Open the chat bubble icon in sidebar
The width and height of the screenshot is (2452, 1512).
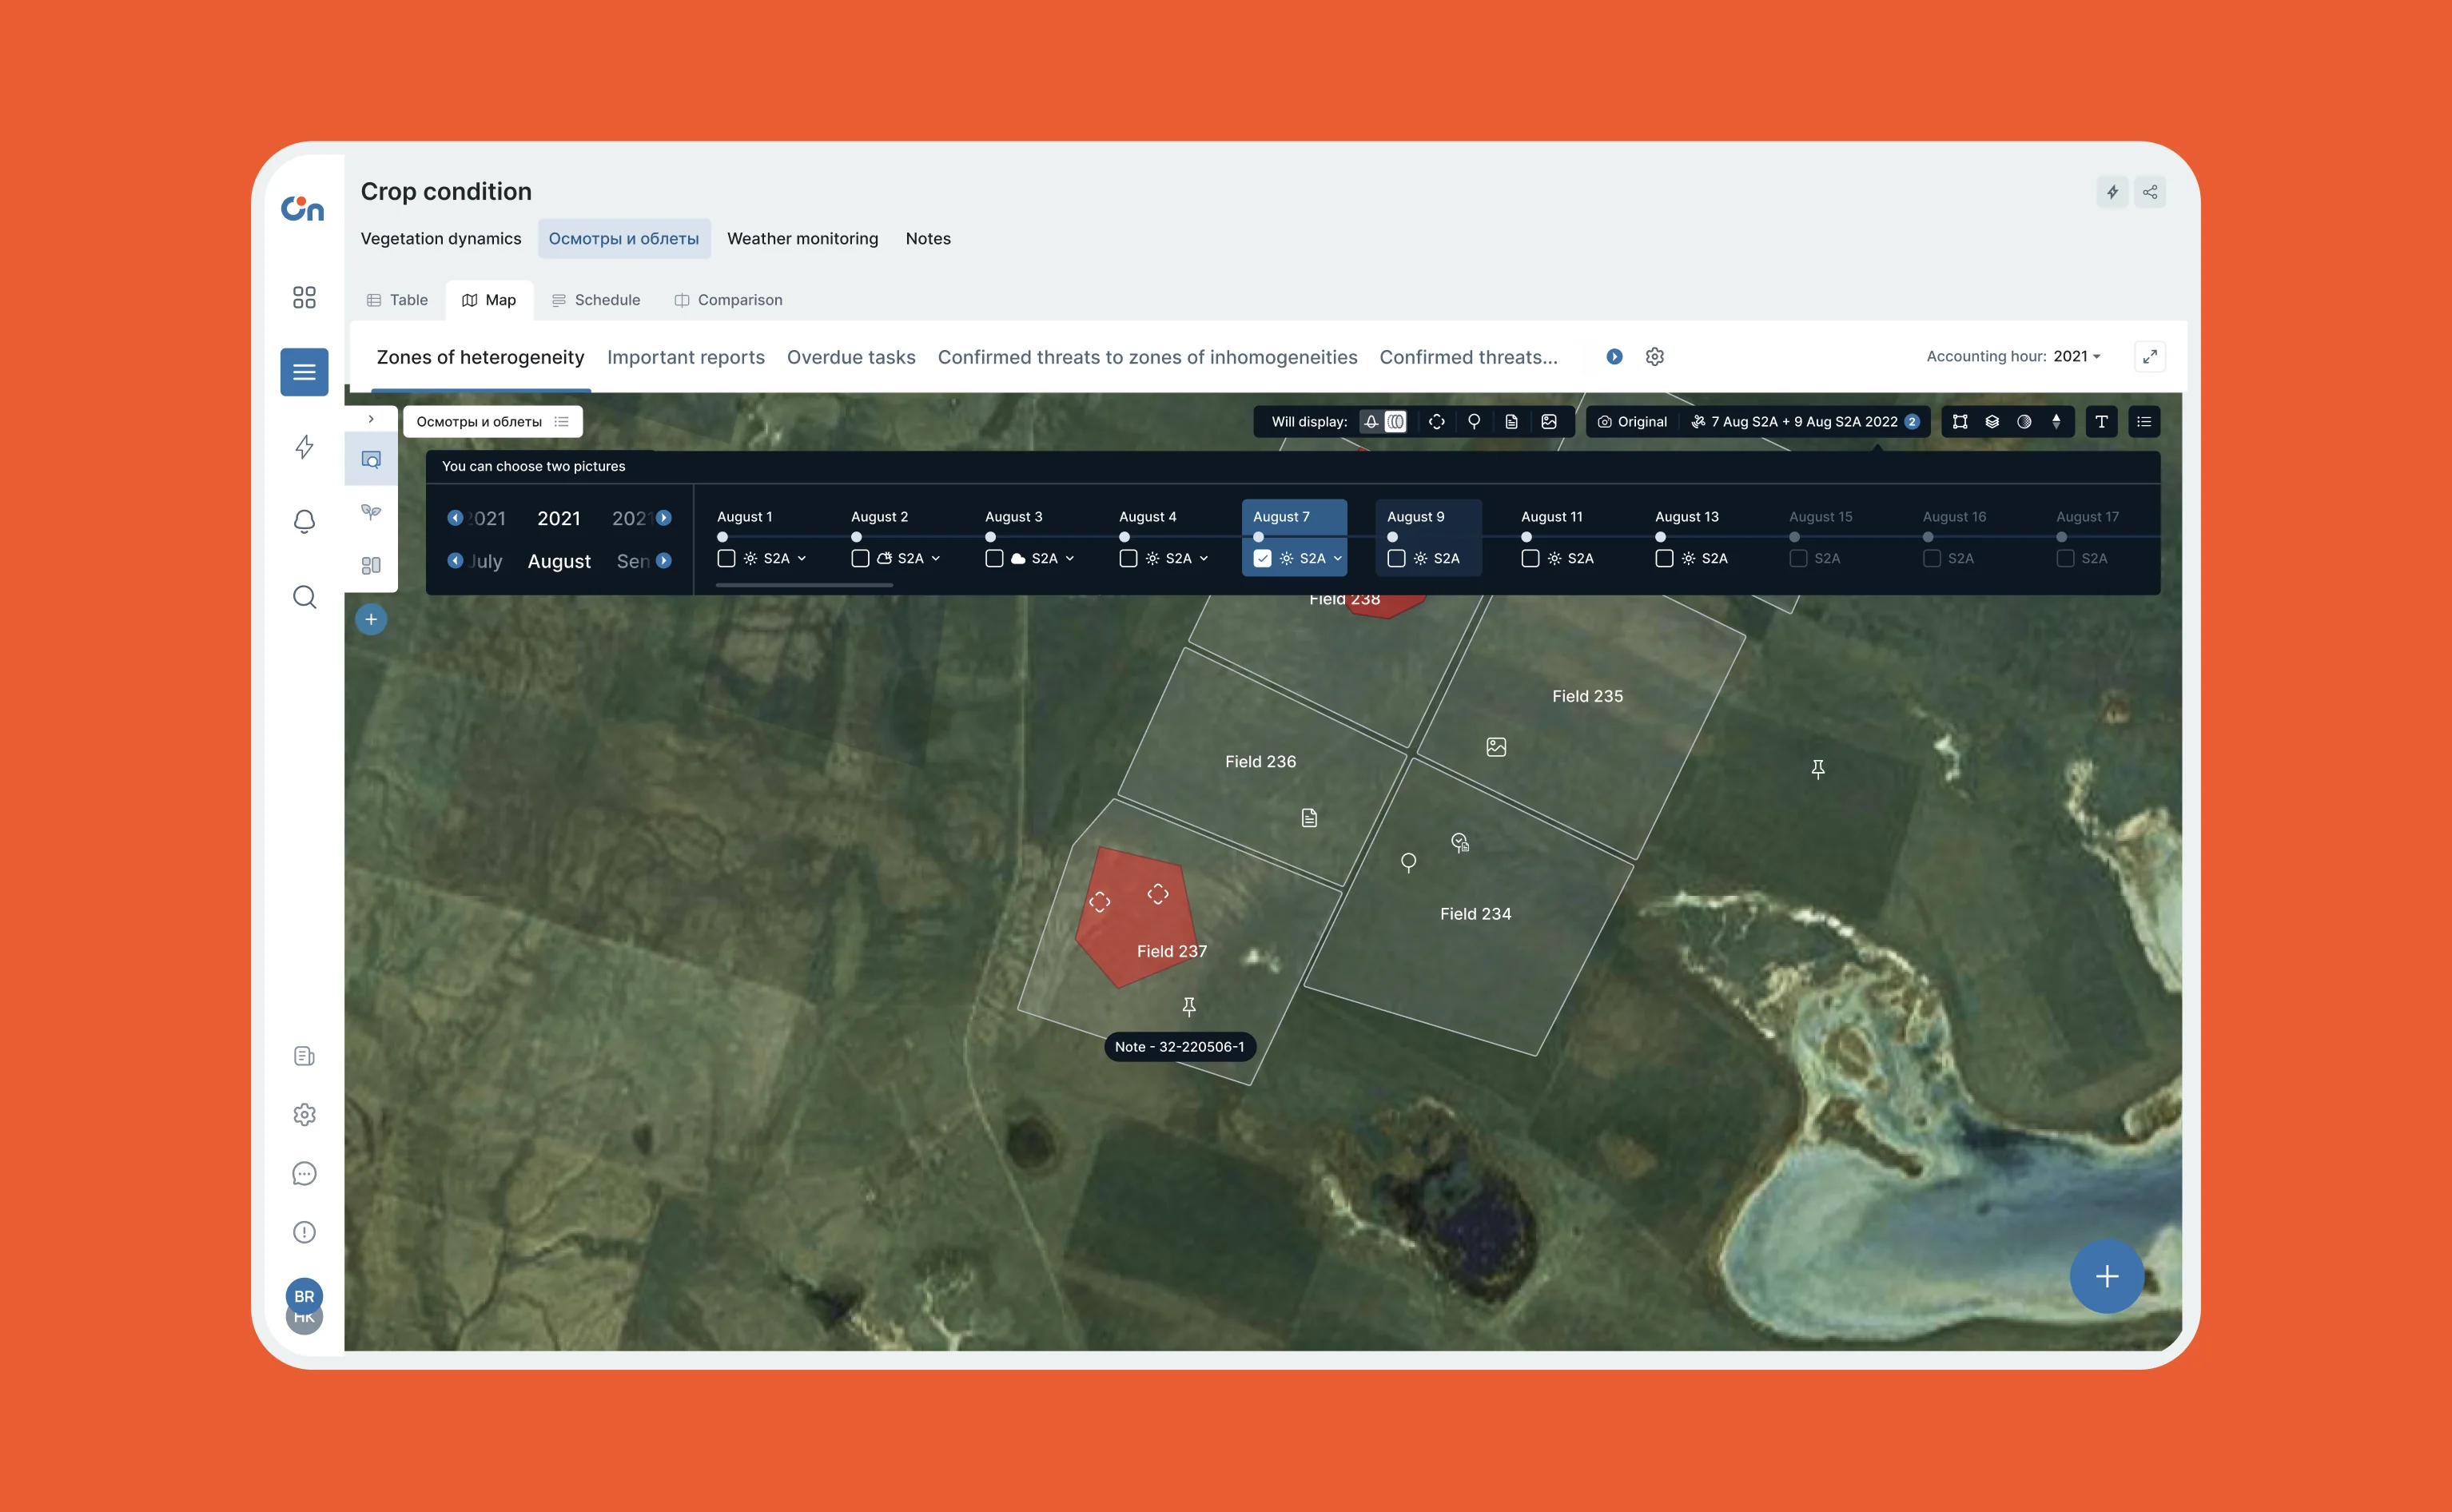coord(304,1173)
